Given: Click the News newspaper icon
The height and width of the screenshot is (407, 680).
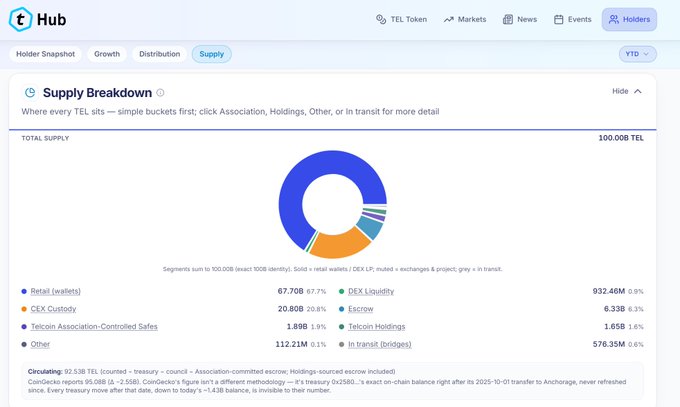Looking at the screenshot, I should coord(507,19).
